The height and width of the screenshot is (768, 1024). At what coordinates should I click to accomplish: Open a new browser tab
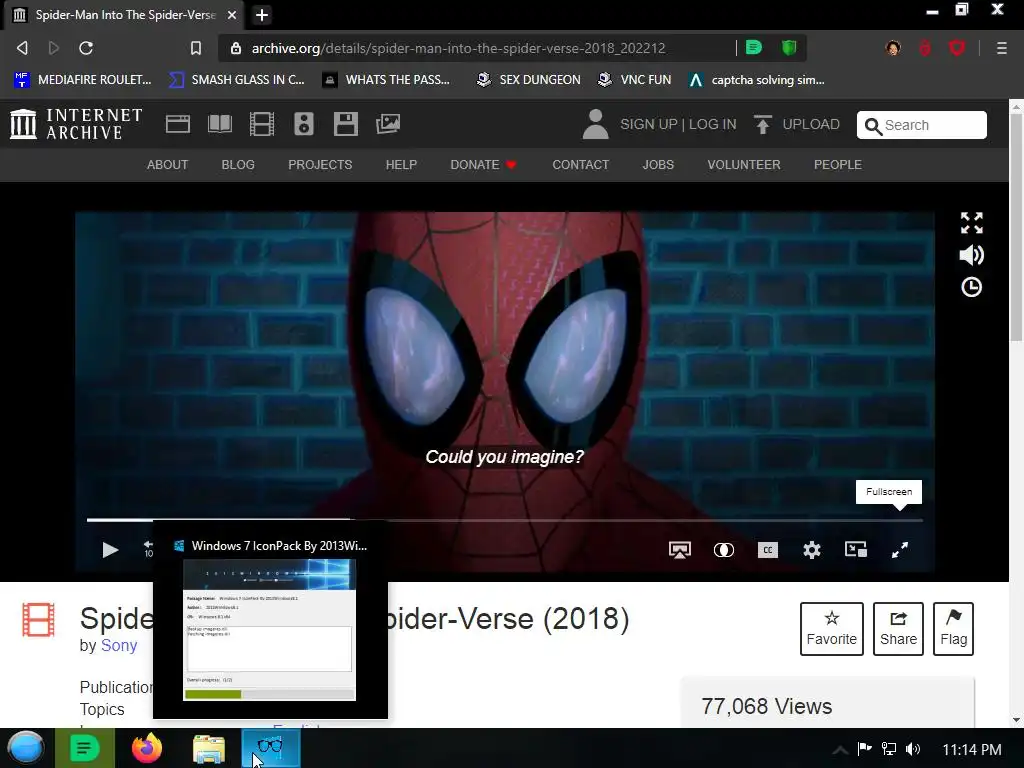(262, 15)
